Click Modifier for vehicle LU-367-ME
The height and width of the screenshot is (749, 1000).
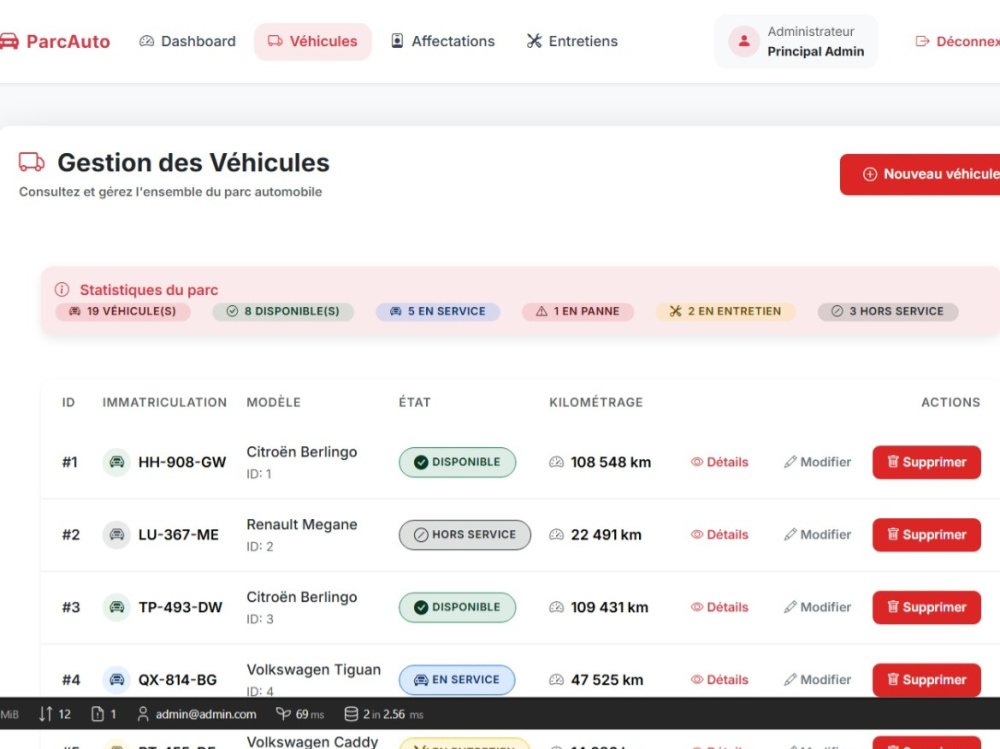(818, 535)
